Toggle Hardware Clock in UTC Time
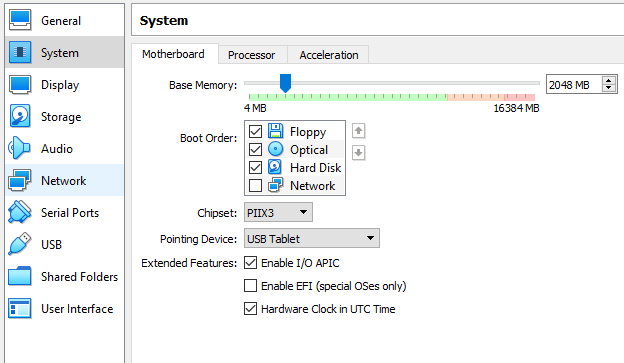Screen dimensions: 624x363 [x=250, y=309]
